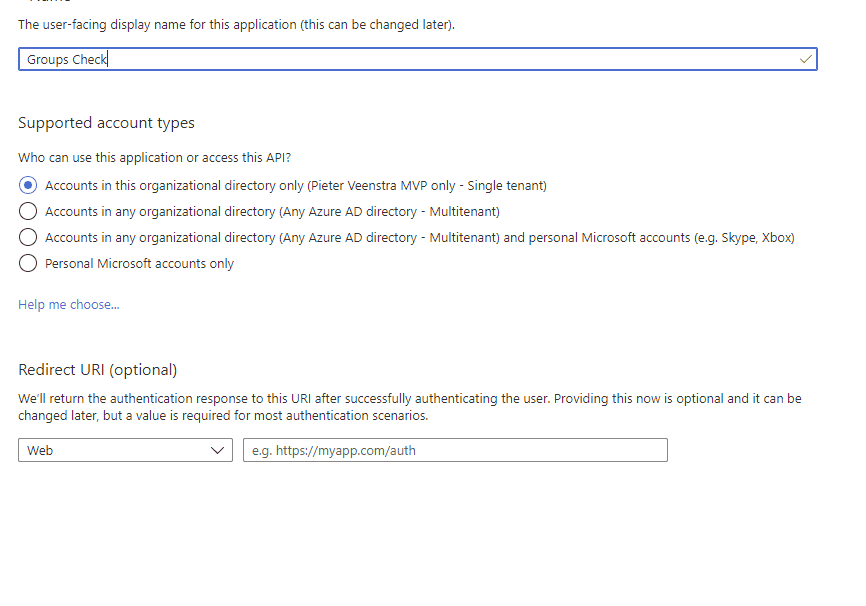
Task: Click the Supported account types heading
Action: coord(106,123)
